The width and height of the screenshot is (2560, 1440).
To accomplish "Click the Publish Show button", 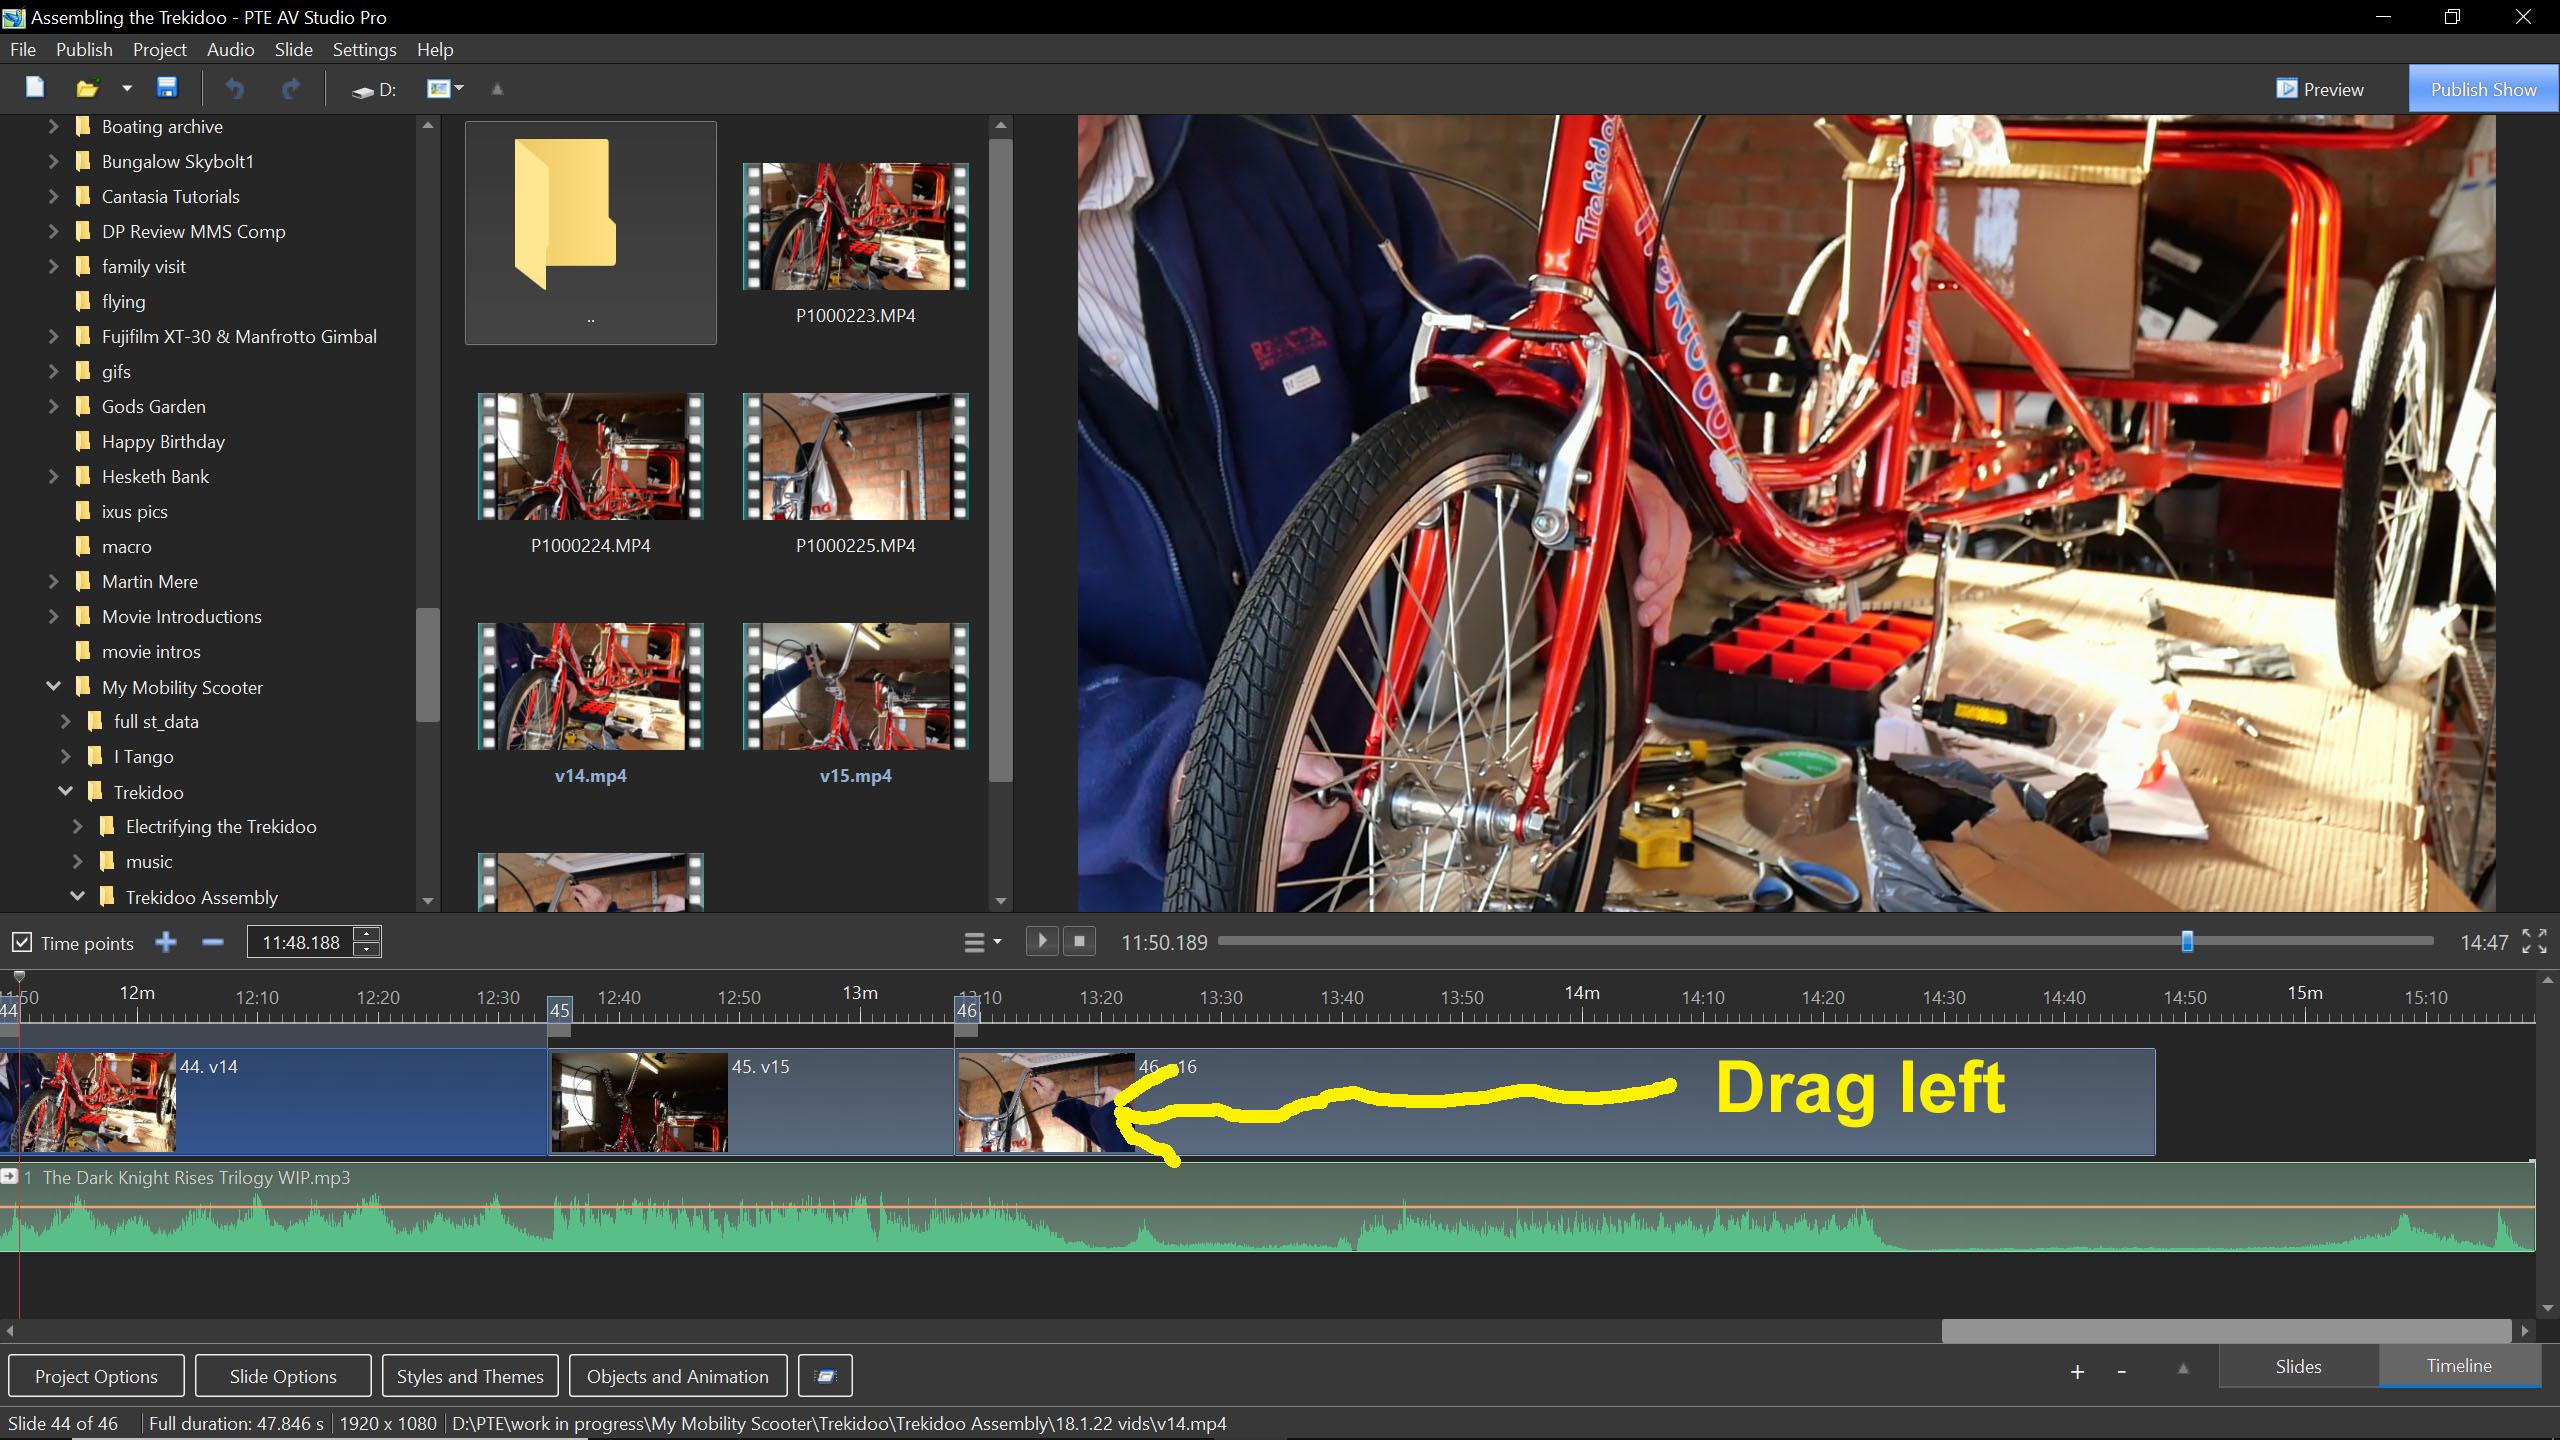I will pos(2483,89).
